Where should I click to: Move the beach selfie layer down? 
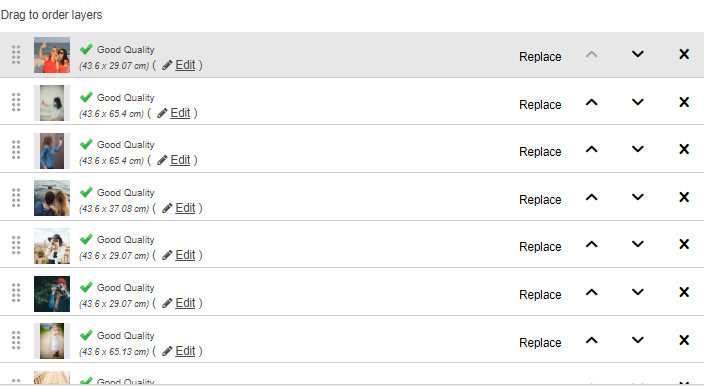pos(638,54)
